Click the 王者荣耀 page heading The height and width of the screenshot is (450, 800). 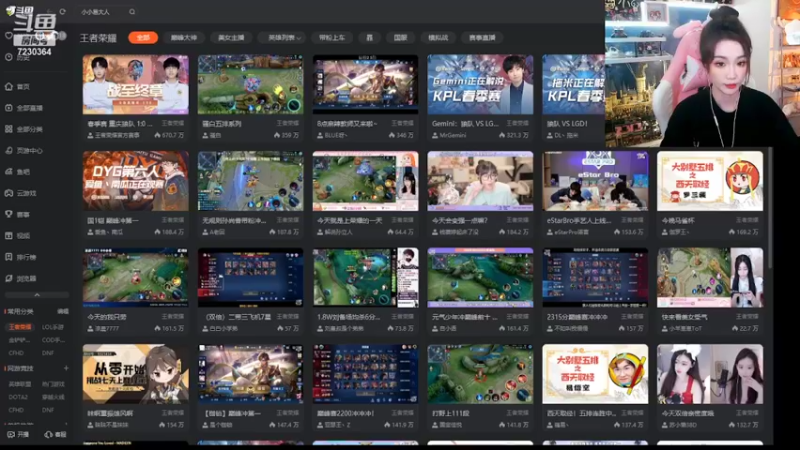pos(98,38)
